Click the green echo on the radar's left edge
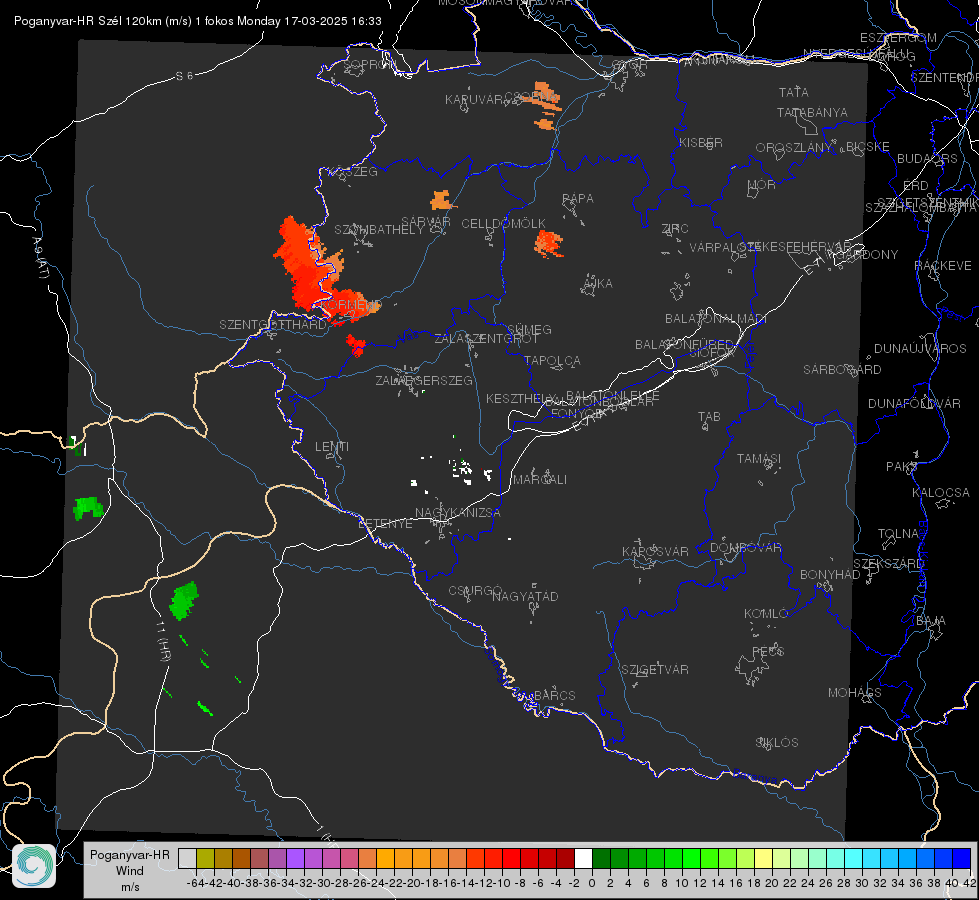The height and width of the screenshot is (900, 979). pyautogui.click(x=87, y=508)
